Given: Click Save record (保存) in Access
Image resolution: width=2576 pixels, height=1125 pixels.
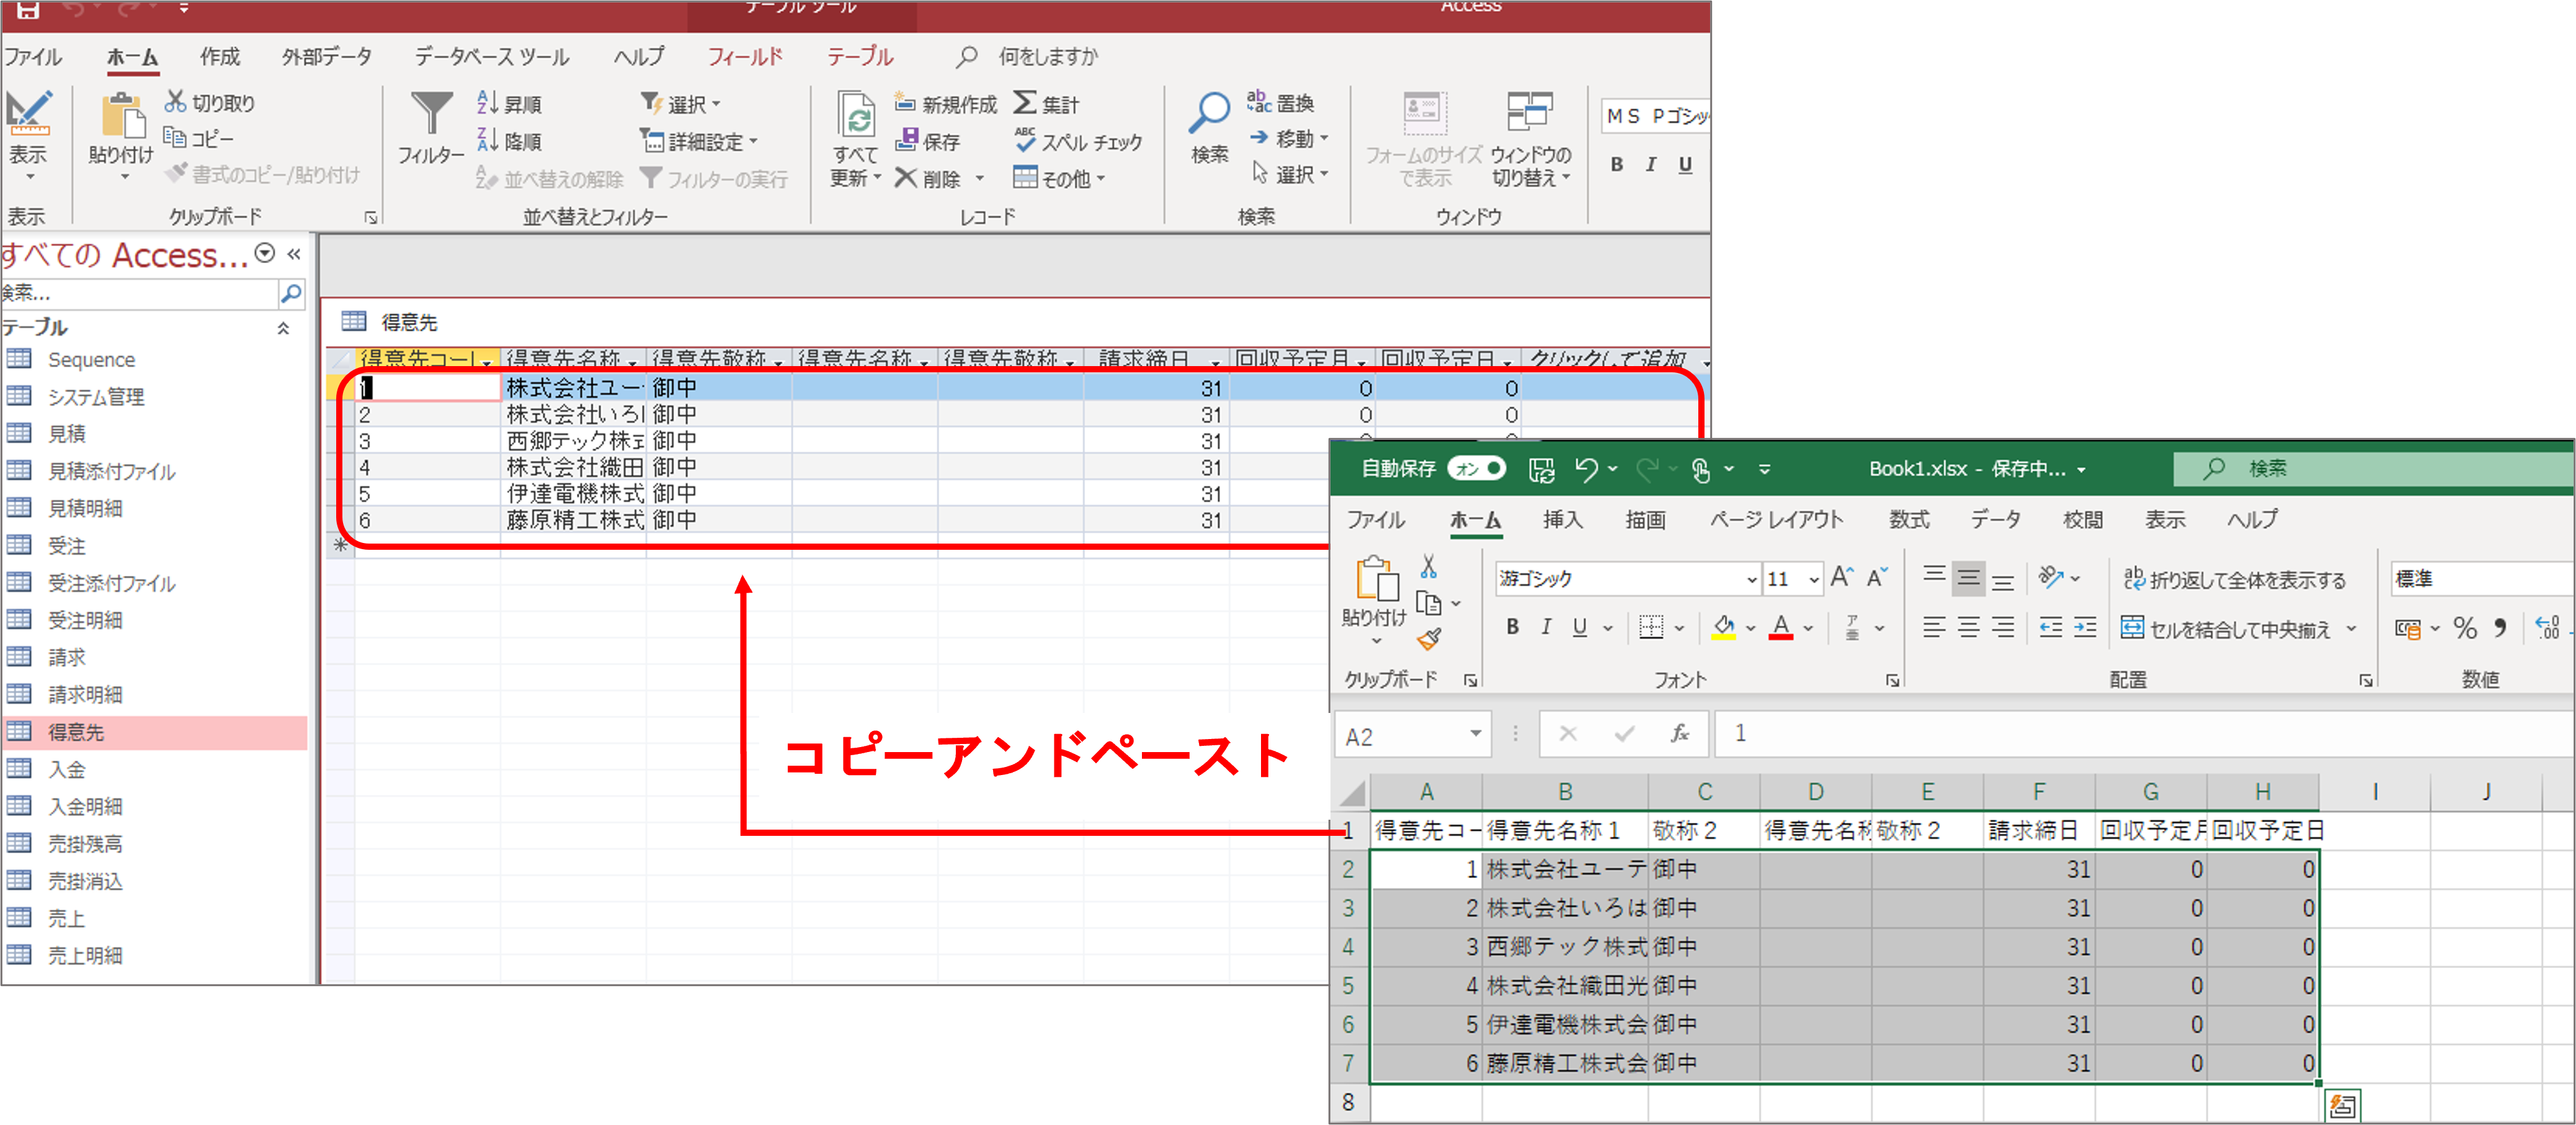Looking at the screenshot, I should pos(927,141).
